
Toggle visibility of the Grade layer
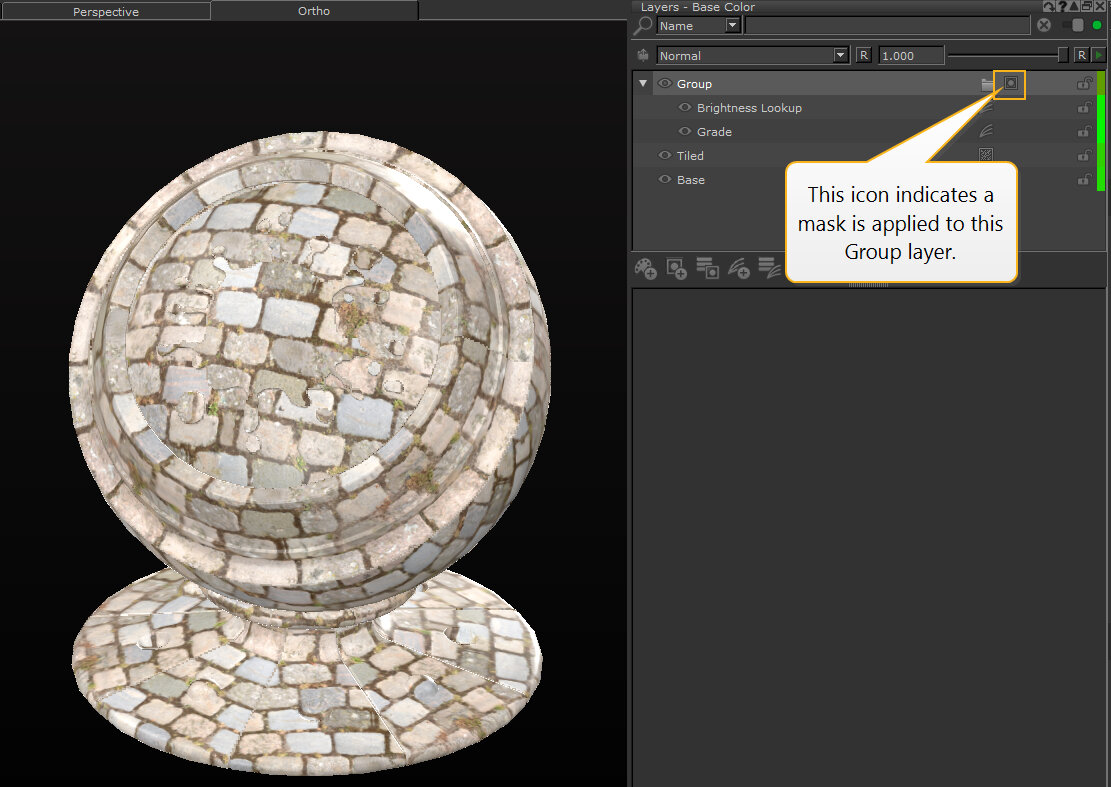(x=685, y=132)
